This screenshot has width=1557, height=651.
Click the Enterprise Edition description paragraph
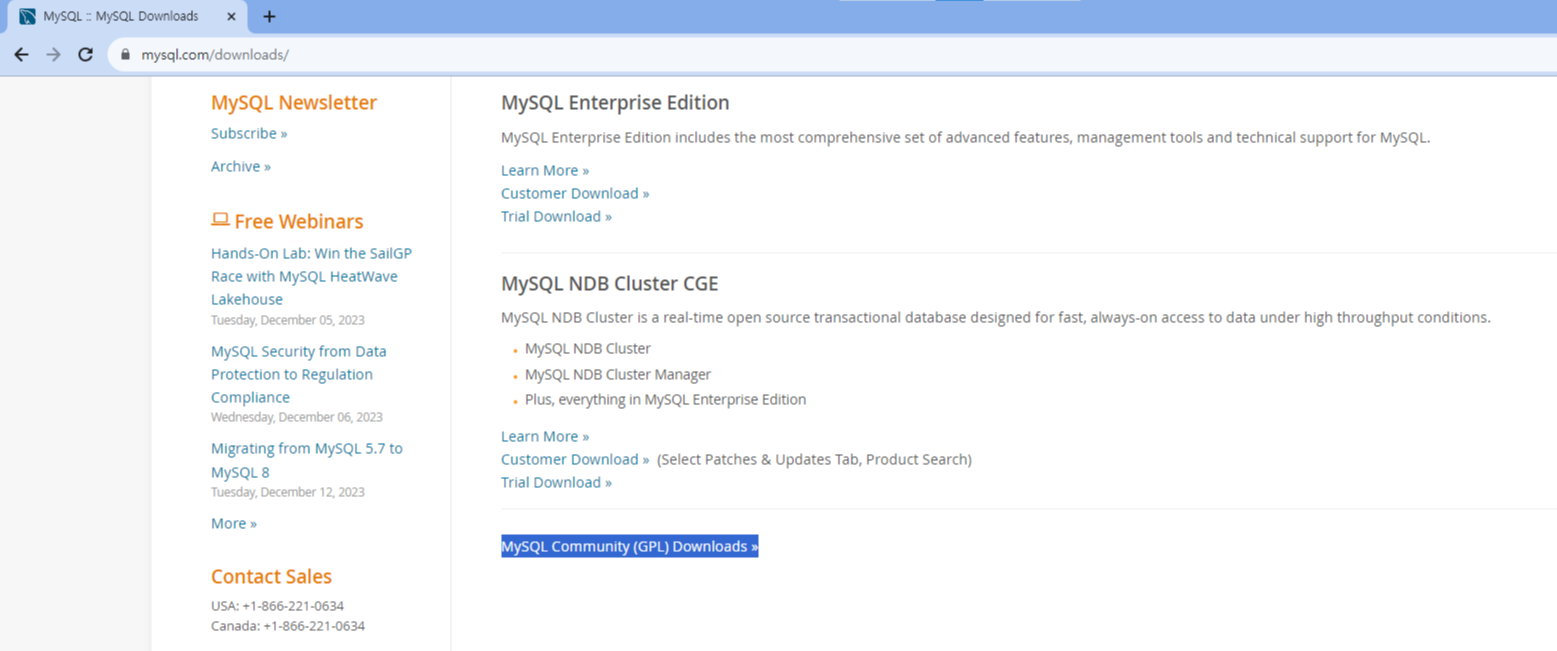pos(966,137)
